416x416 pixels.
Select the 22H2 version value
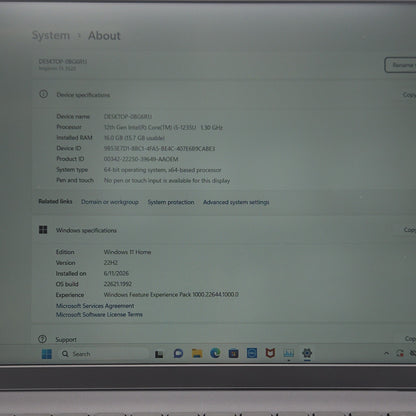111,263
